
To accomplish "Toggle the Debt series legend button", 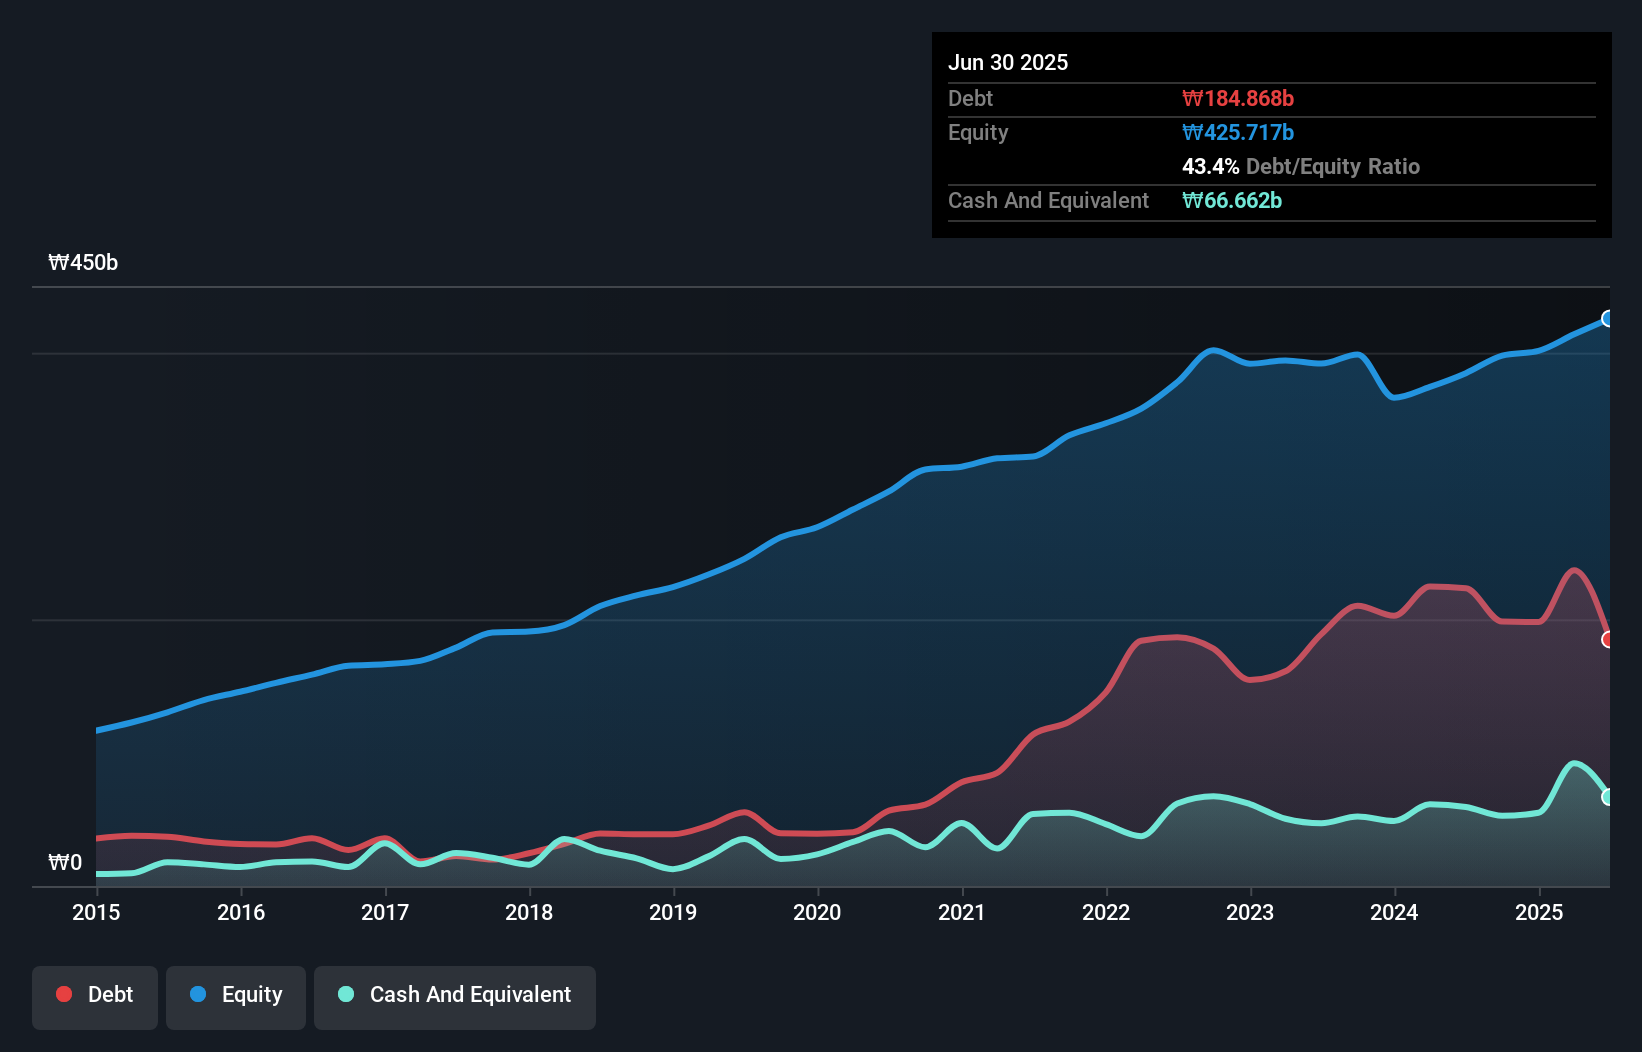I will pyautogui.click(x=95, y=997).
